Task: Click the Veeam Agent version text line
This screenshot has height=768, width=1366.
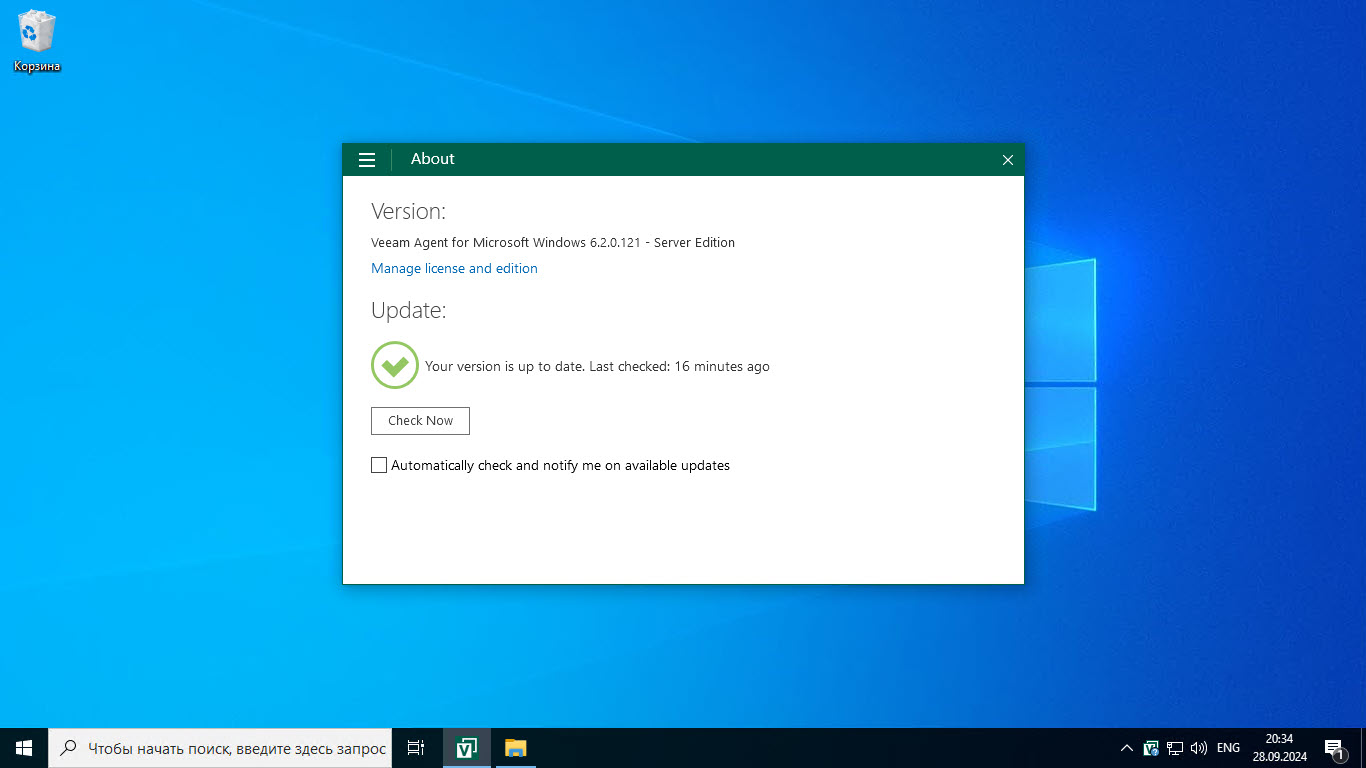Action: coord(553,243)
